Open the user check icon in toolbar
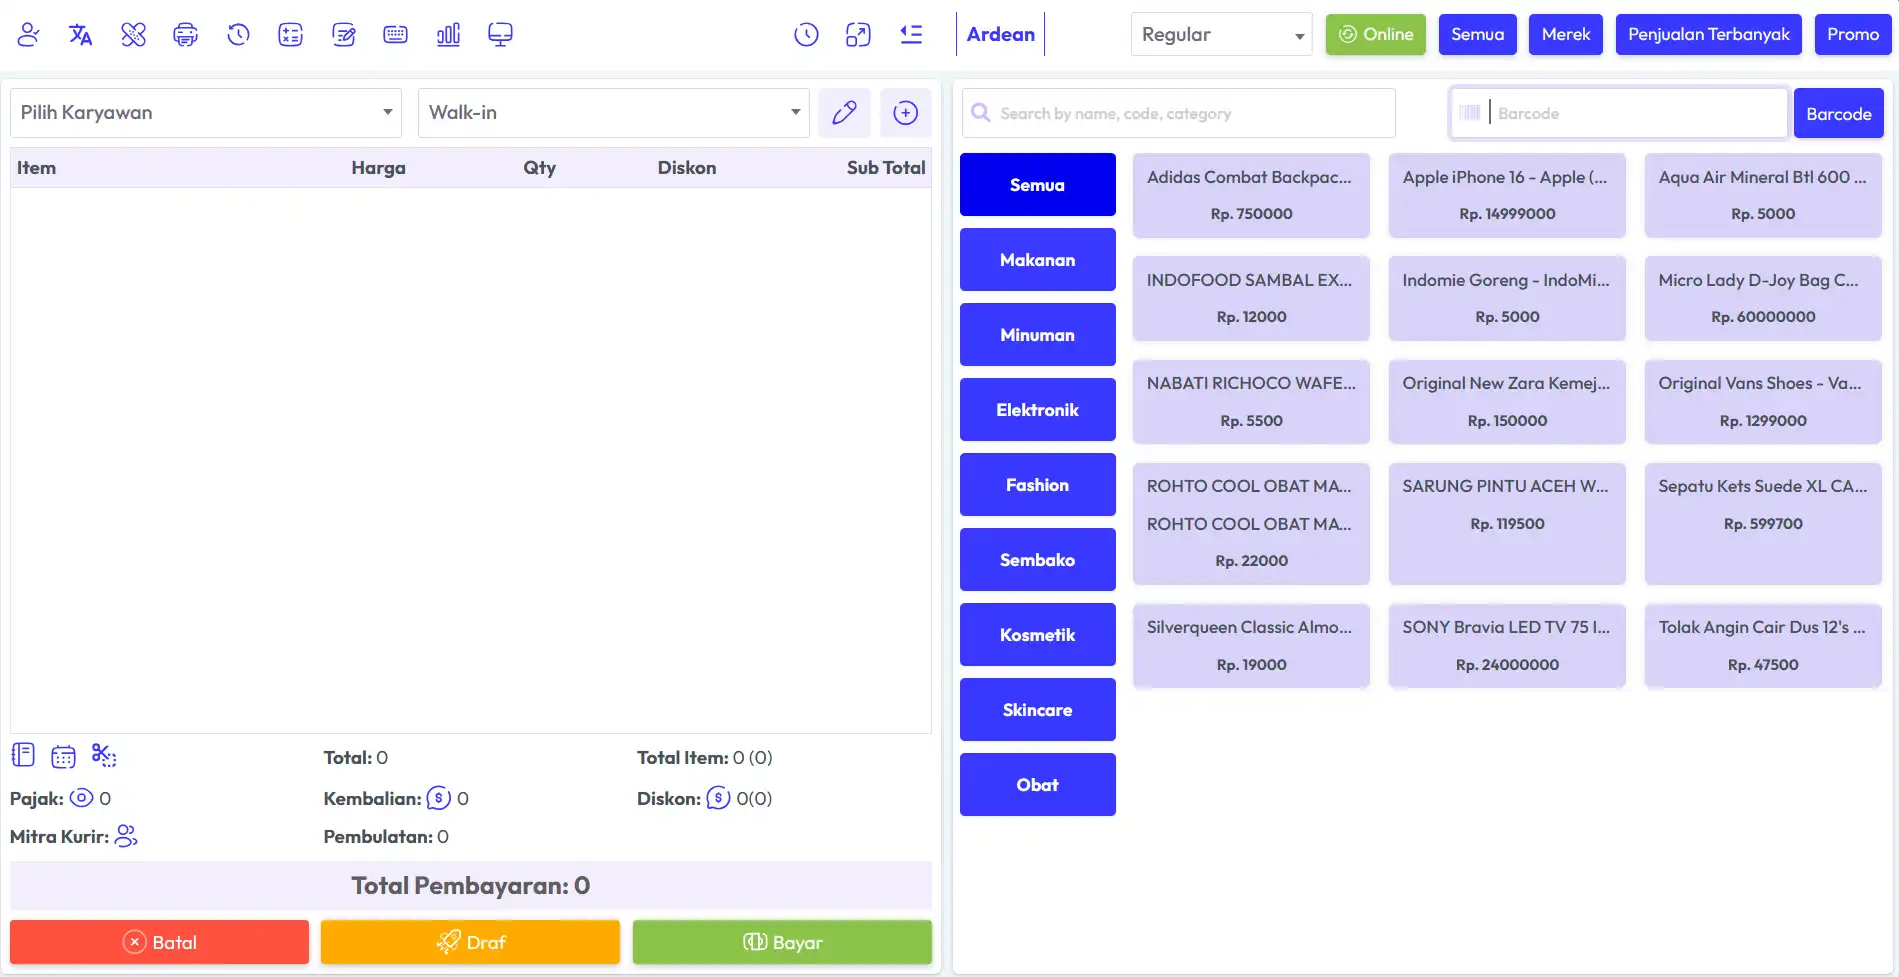The width and height of the screenshot is (1899, 977). tap(28, 35)
